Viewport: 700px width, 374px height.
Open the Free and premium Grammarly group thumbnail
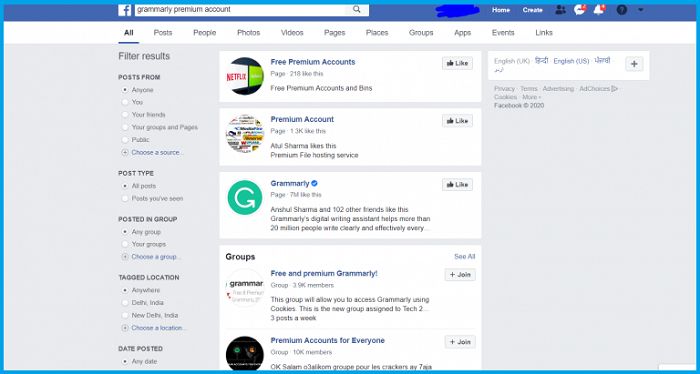tap(245, 287)
